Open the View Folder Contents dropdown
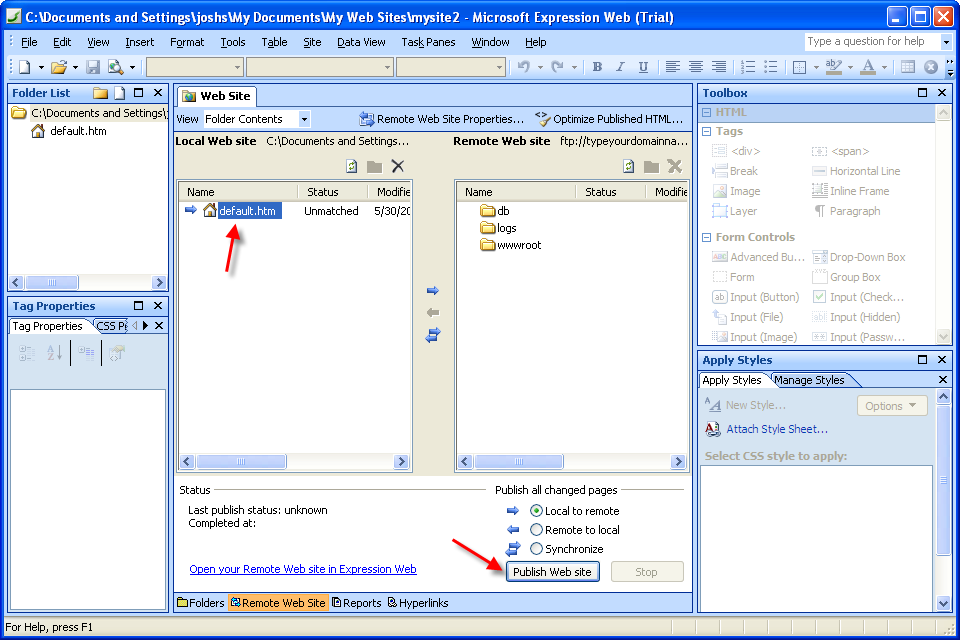The height and width of the screenshot is (640, 960). pyautogui.click(x=304, y=119)
